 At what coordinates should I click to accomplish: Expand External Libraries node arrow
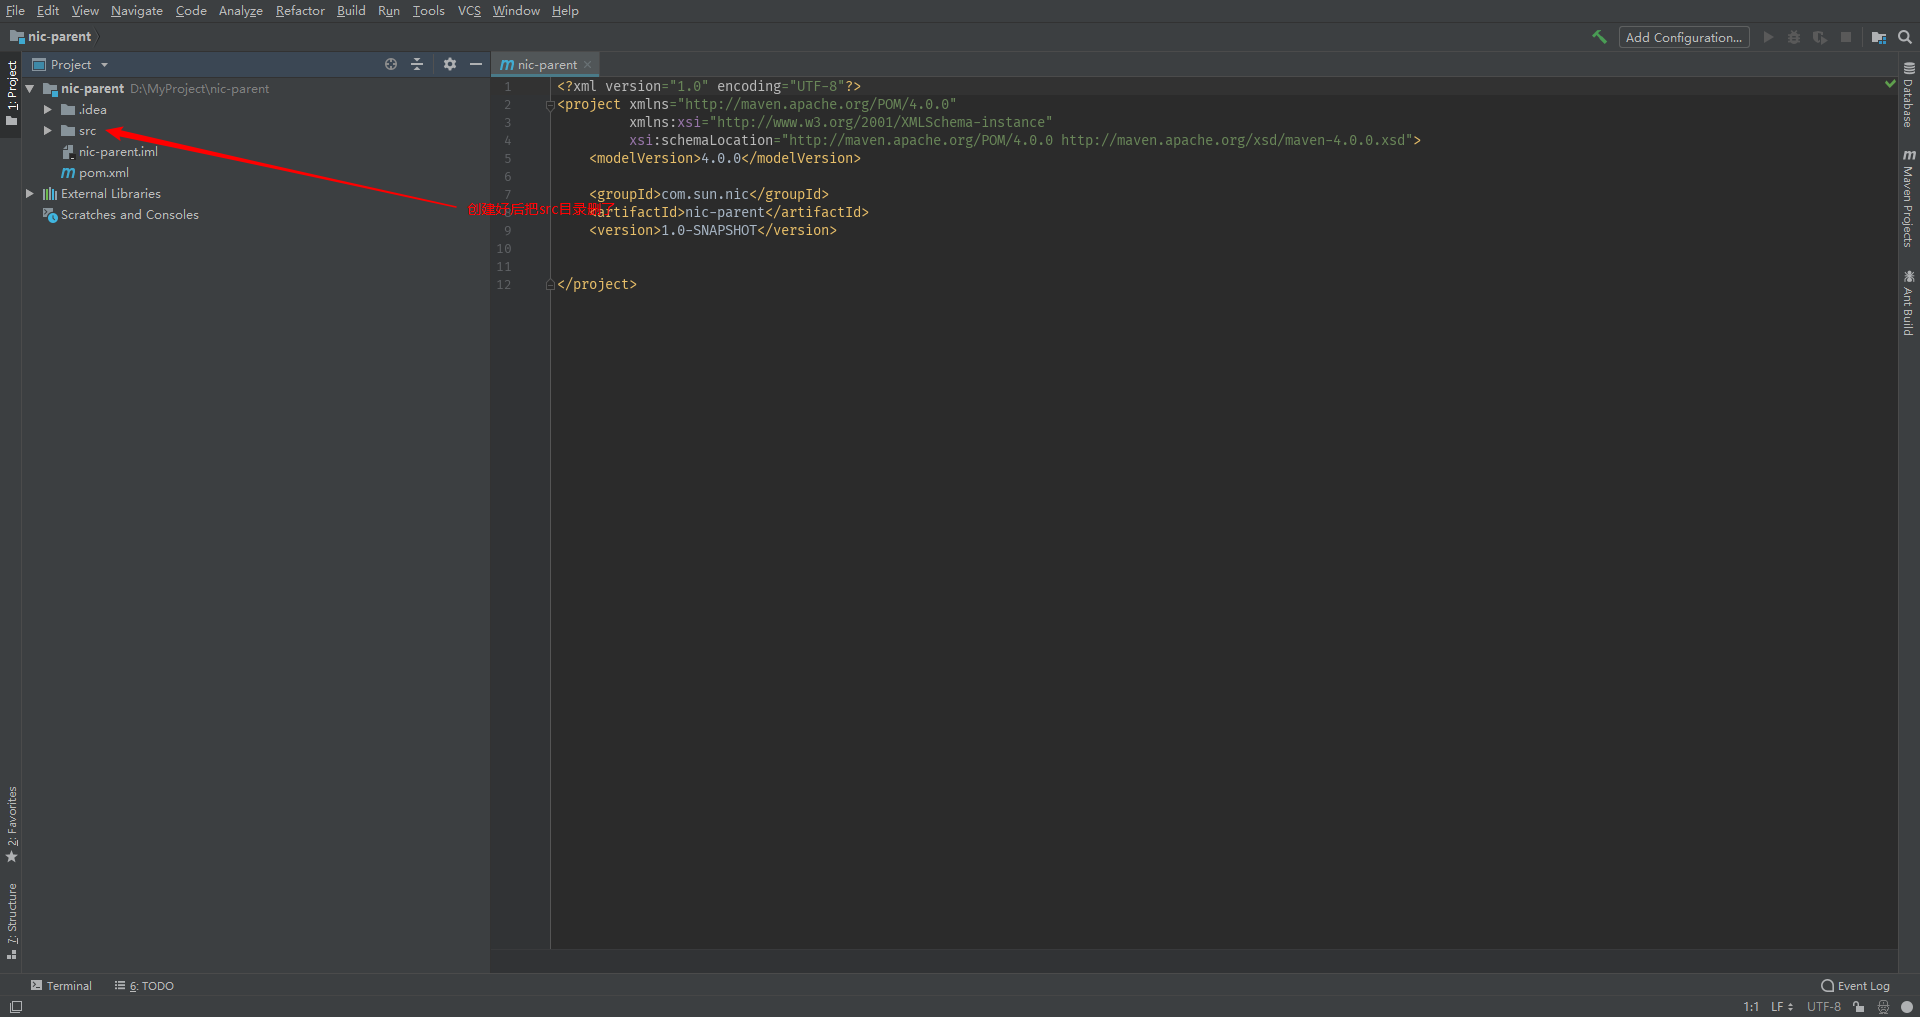click(30, 194)
